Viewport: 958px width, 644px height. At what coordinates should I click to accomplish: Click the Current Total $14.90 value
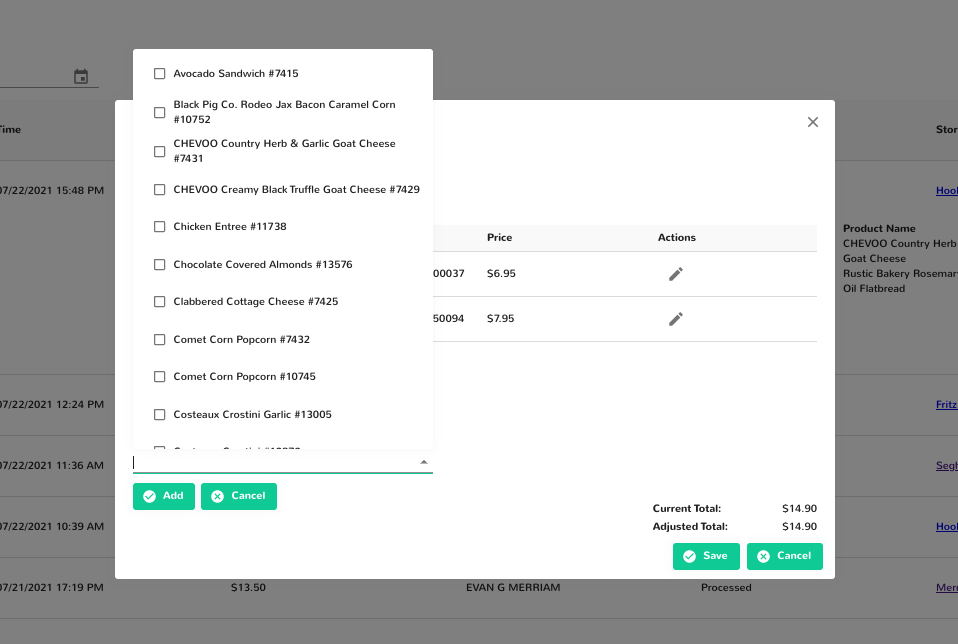799,508
